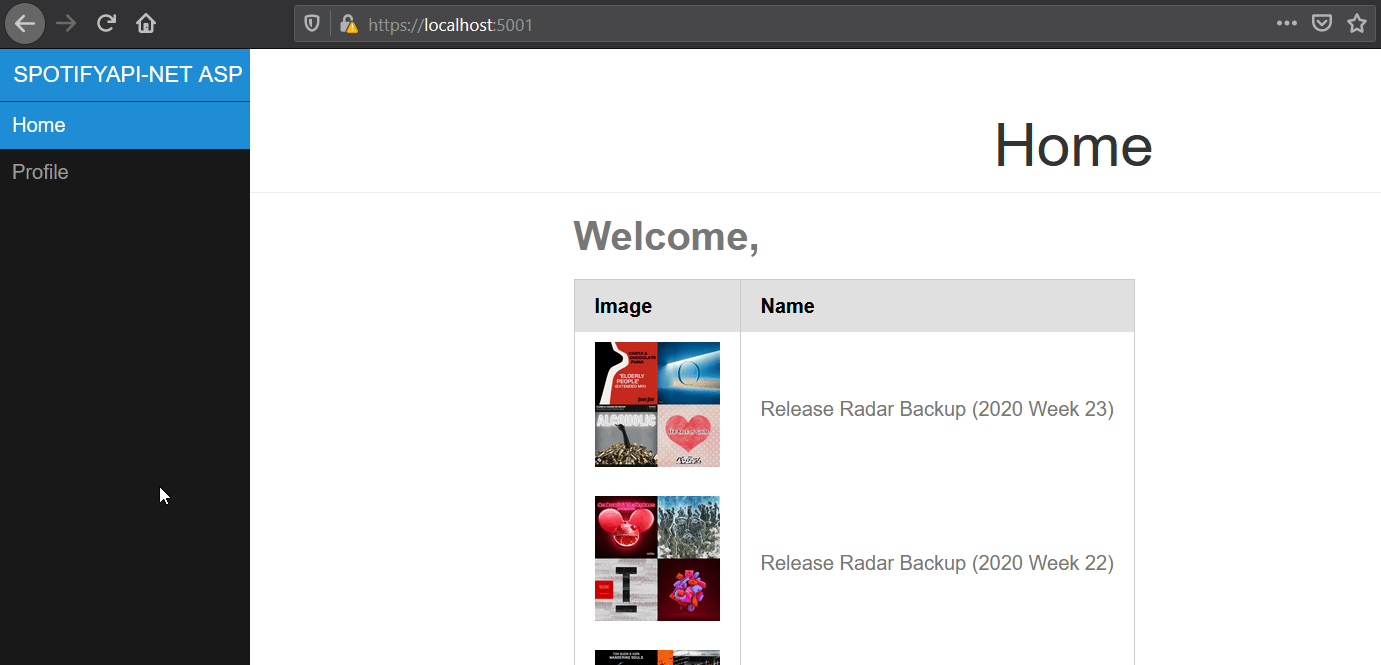This screenshot has height=665, width=1381.
Task: Open the Profile sidebar item
Action: pos(125,172)
